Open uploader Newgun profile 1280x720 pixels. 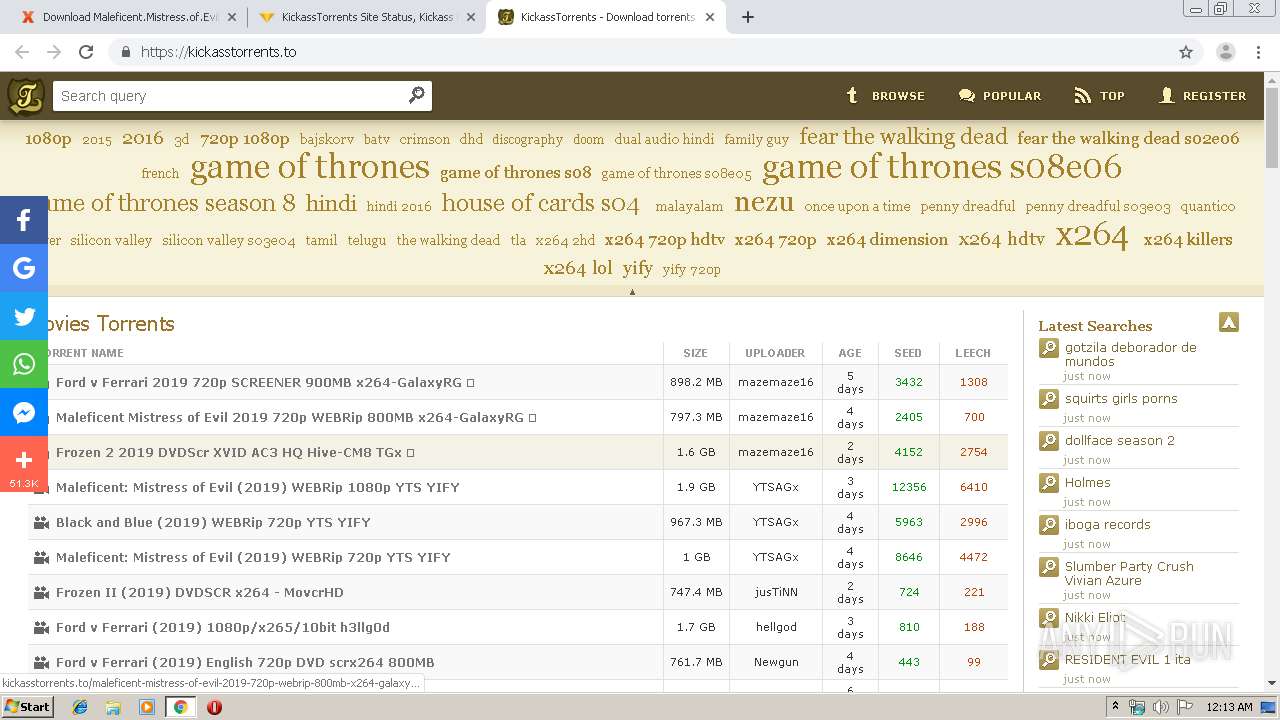coord(776,662)
